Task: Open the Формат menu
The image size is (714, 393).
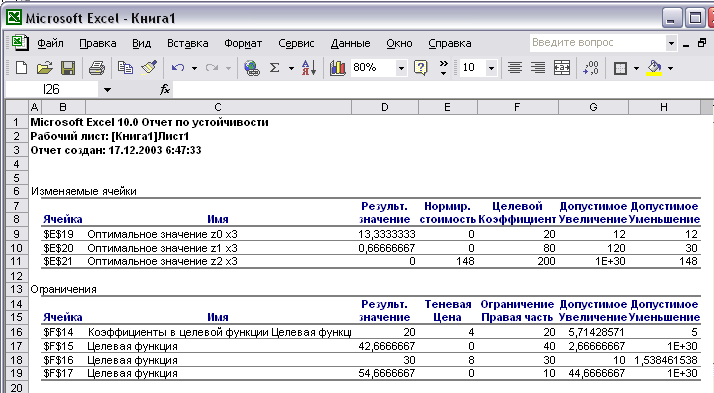Action: click(243, 43)
